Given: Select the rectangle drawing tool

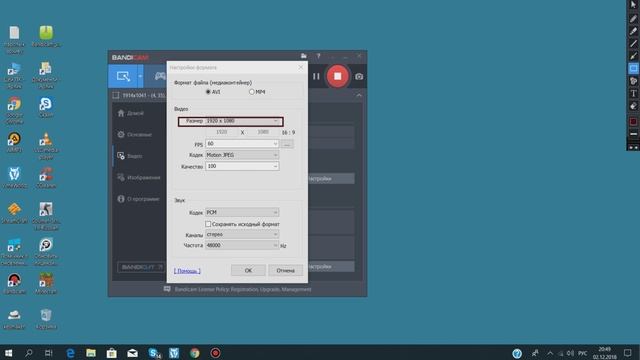Looking at the screenshot, I should coord(633,68).
